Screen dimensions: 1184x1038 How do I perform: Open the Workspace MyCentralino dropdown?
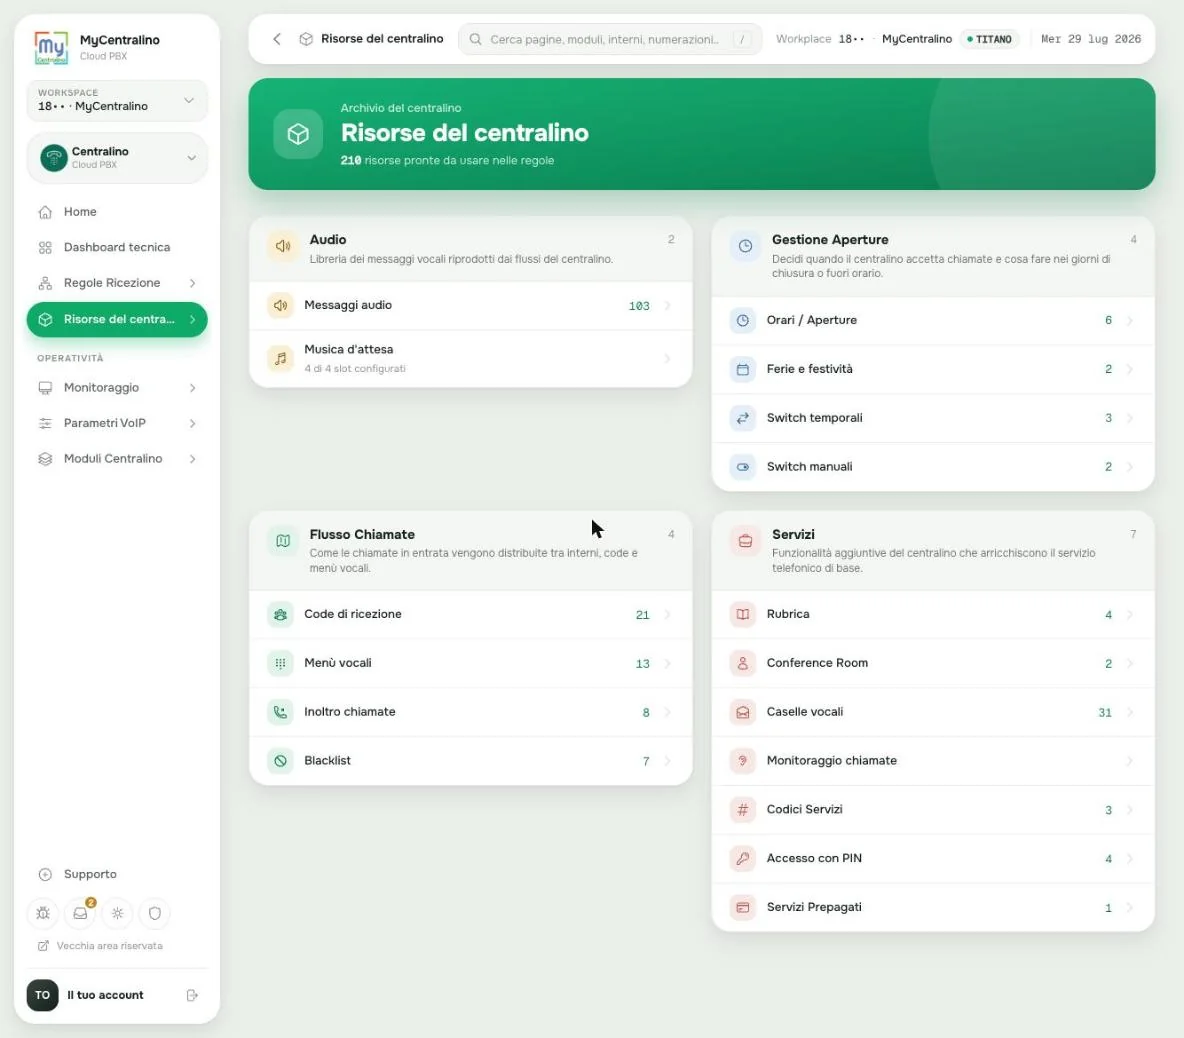tap(117, 100)
